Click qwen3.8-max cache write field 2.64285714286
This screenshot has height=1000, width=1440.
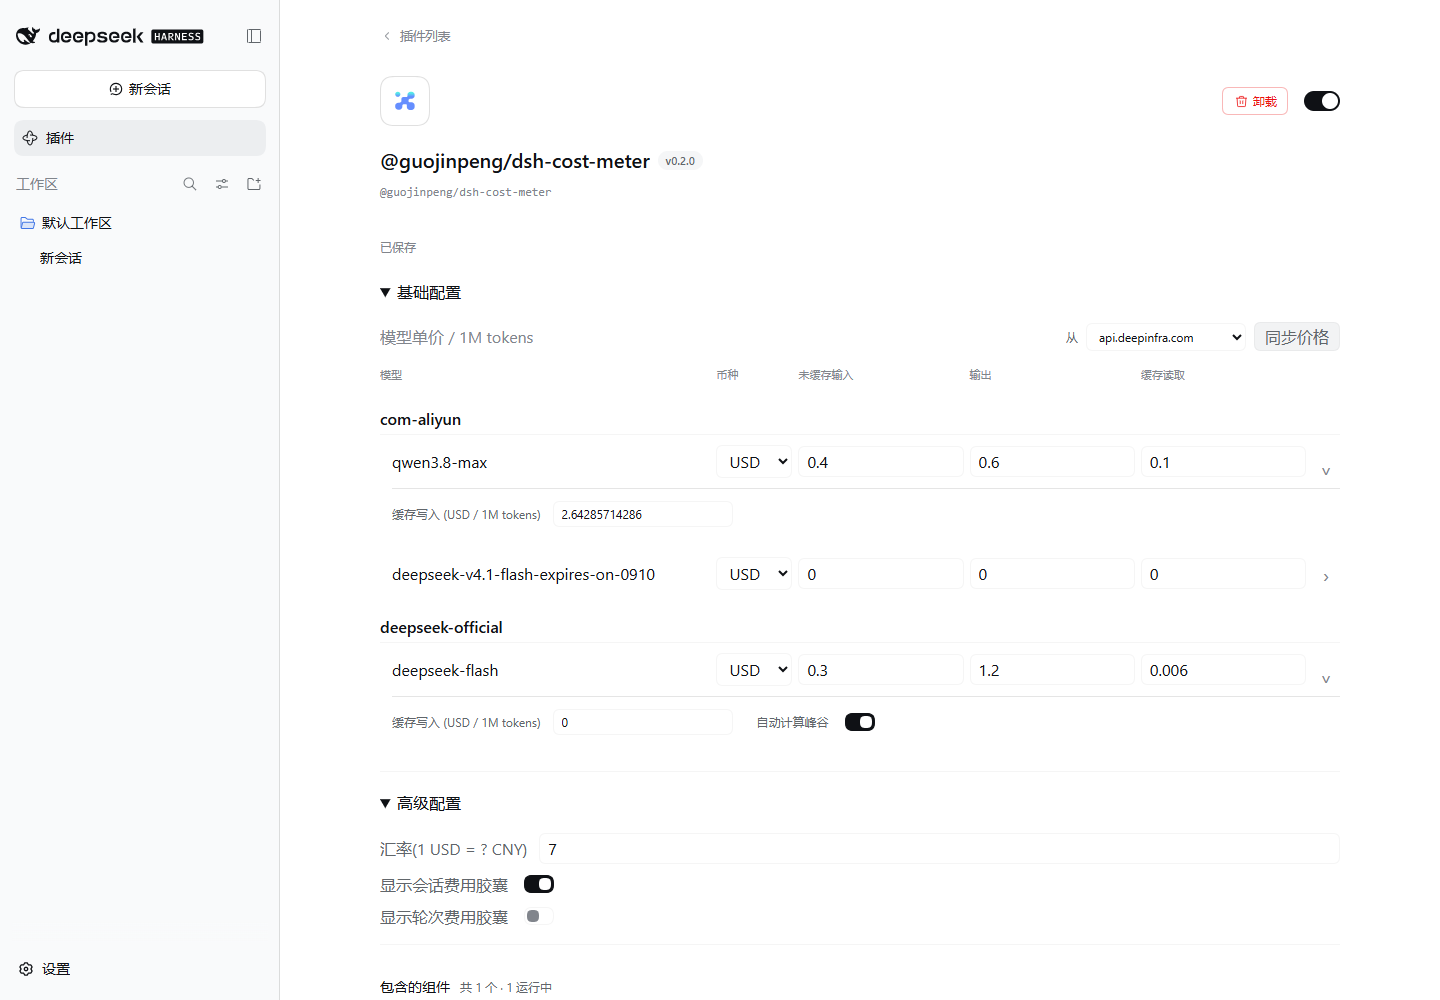(x=643, y=514)
